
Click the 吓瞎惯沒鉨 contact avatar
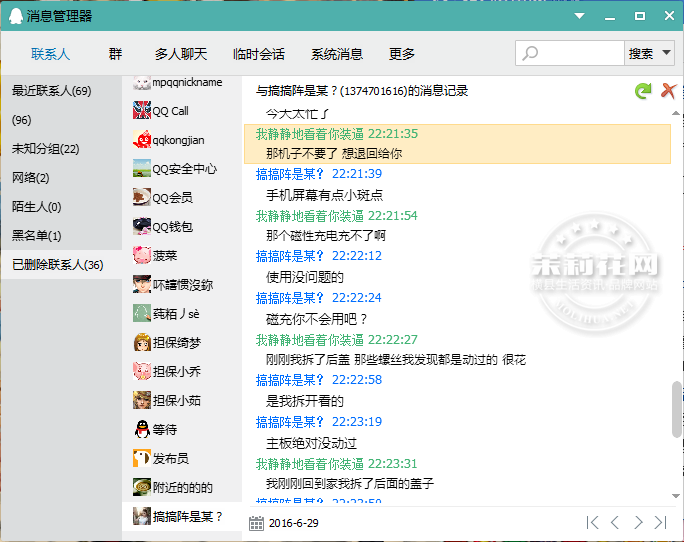142,284
